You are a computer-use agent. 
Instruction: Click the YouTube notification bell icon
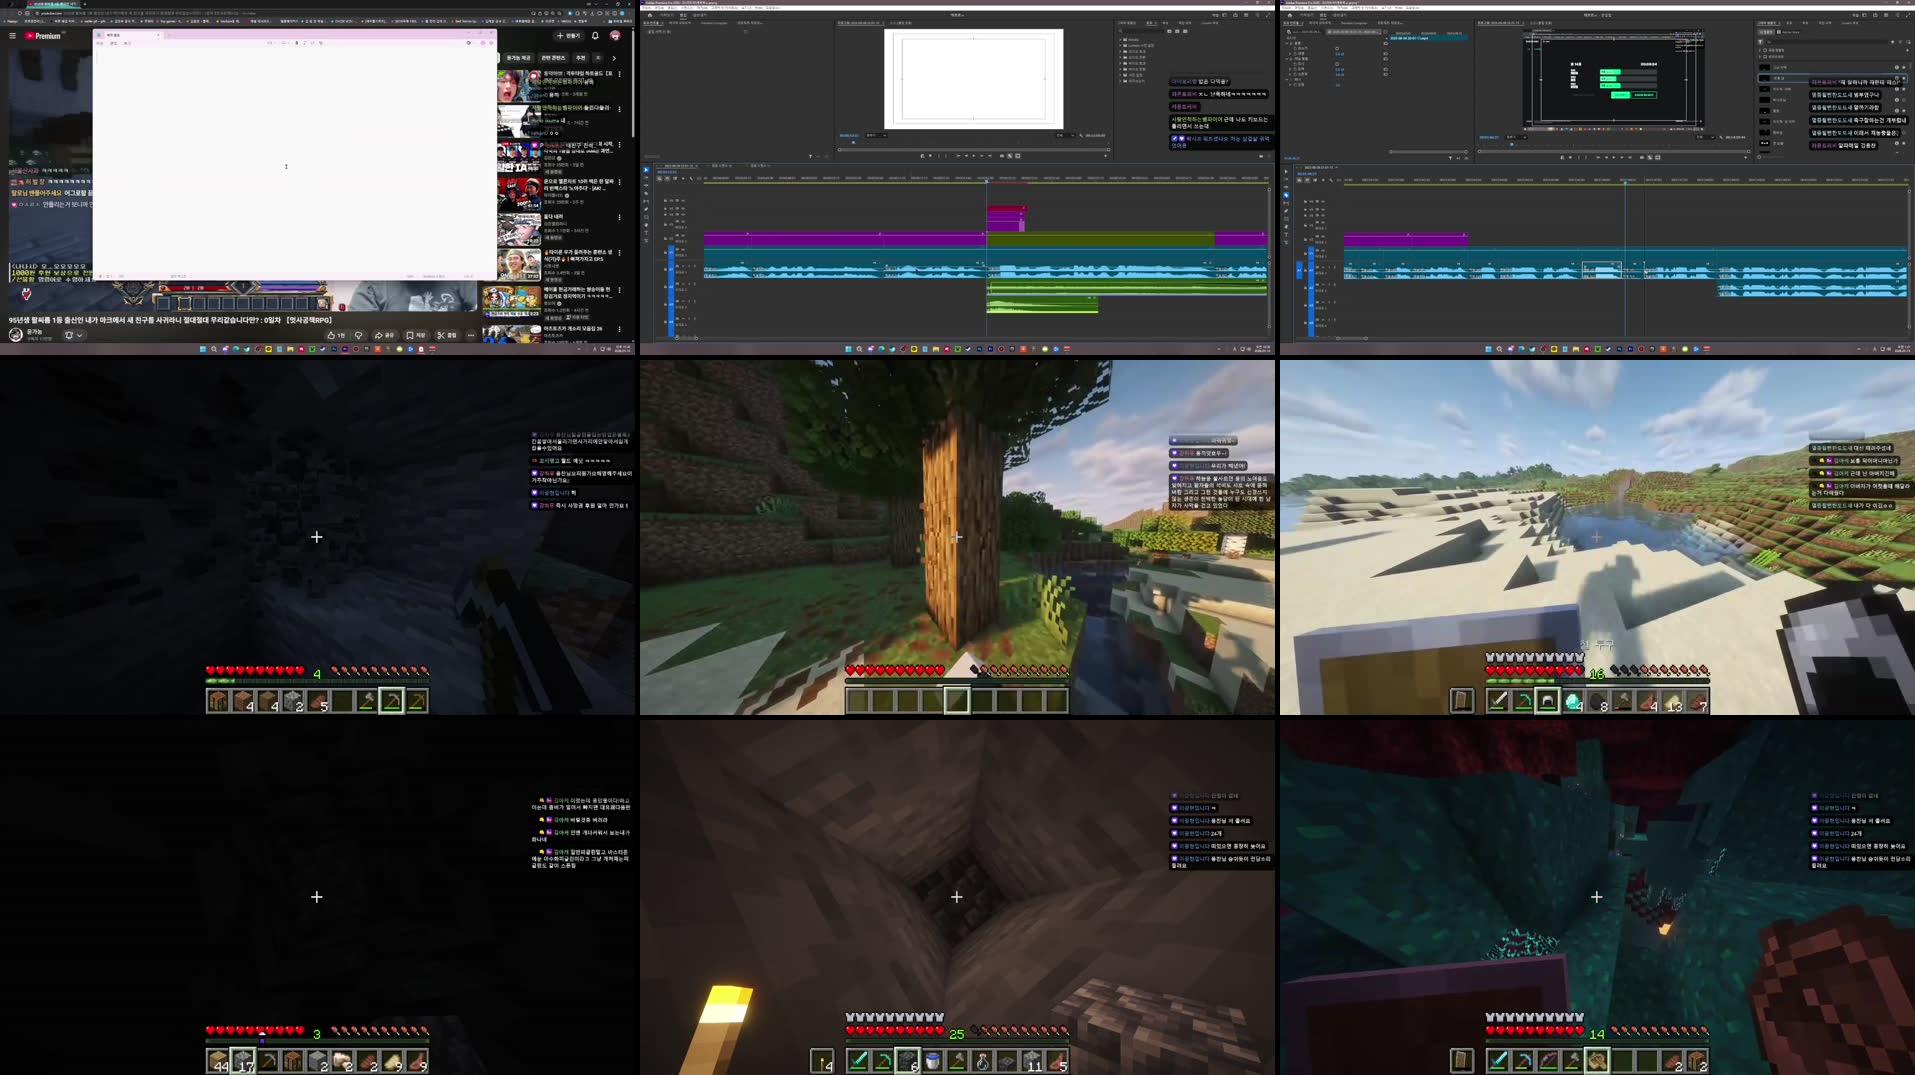pyautogui.click(x=594, y=36)
